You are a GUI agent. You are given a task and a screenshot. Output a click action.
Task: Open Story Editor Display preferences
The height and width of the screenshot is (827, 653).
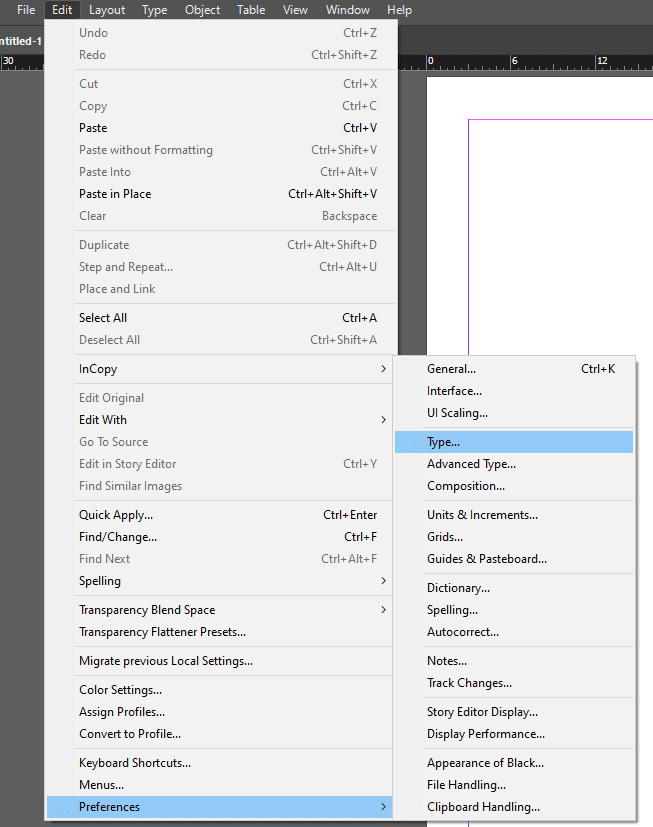pyautogui.click(x=514, y=712)
